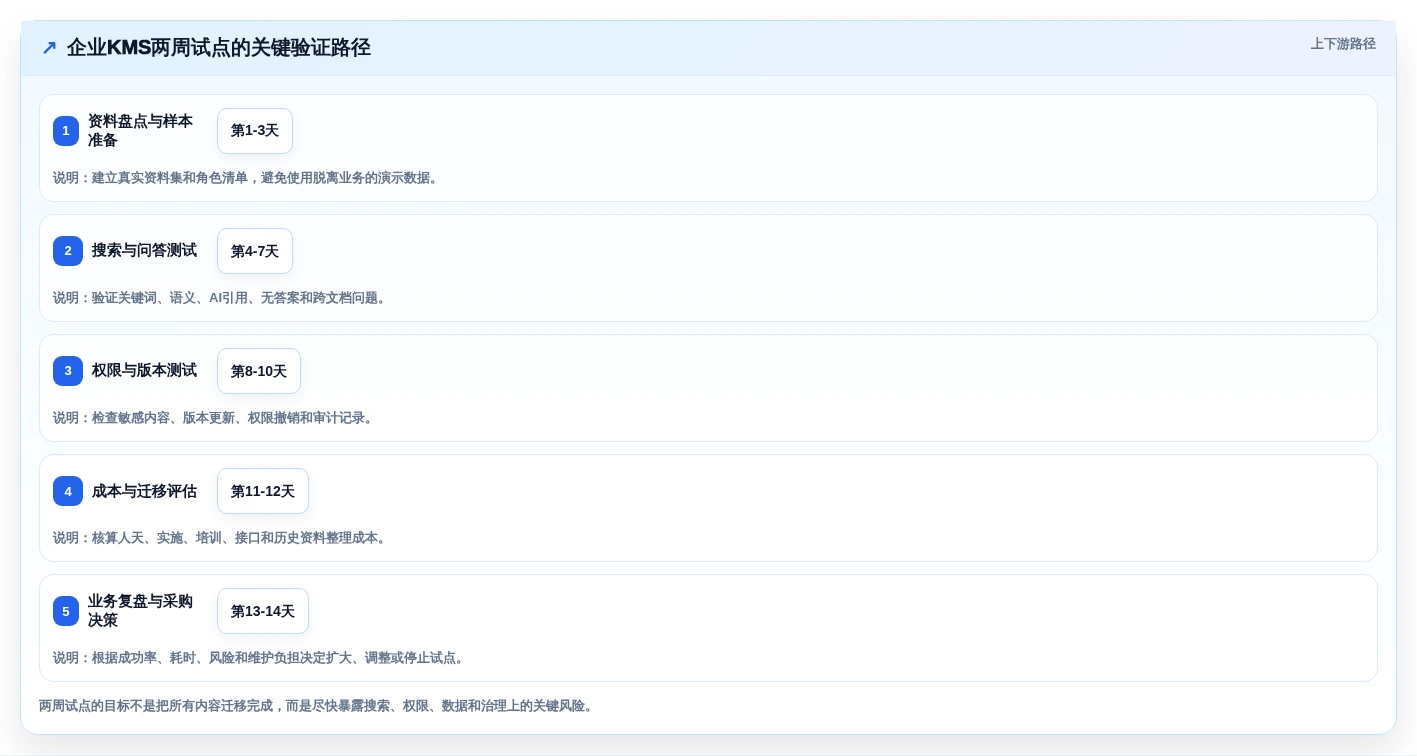Image resolution: width=1417 pixels, height=756 pixels.
Task: Select the 第11-12天 tag
Action: pos(263,491)
